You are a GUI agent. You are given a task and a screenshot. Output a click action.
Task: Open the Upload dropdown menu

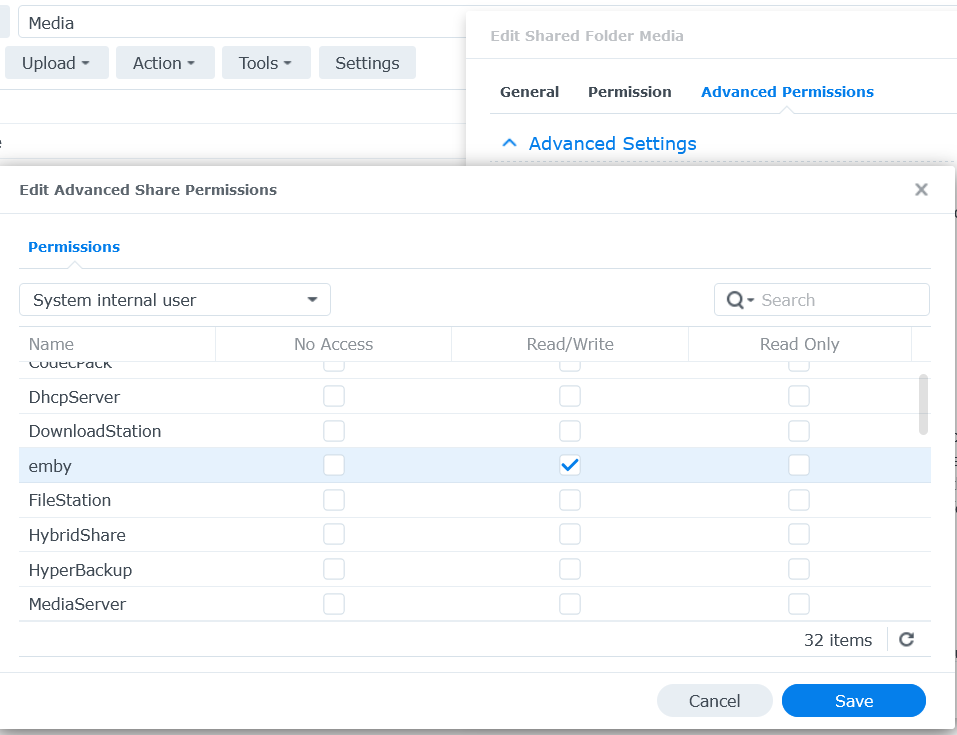click(x=56, y=63)
